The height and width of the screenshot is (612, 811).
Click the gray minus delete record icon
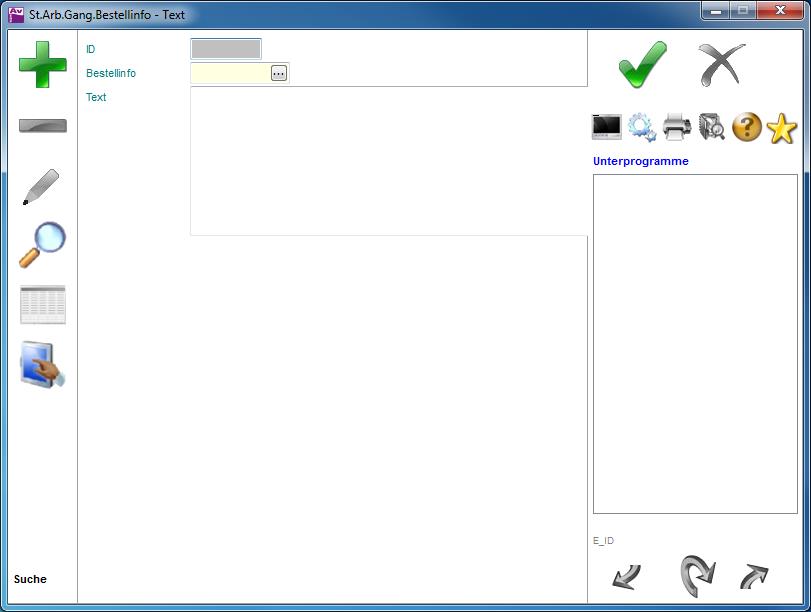coord(43,126)
